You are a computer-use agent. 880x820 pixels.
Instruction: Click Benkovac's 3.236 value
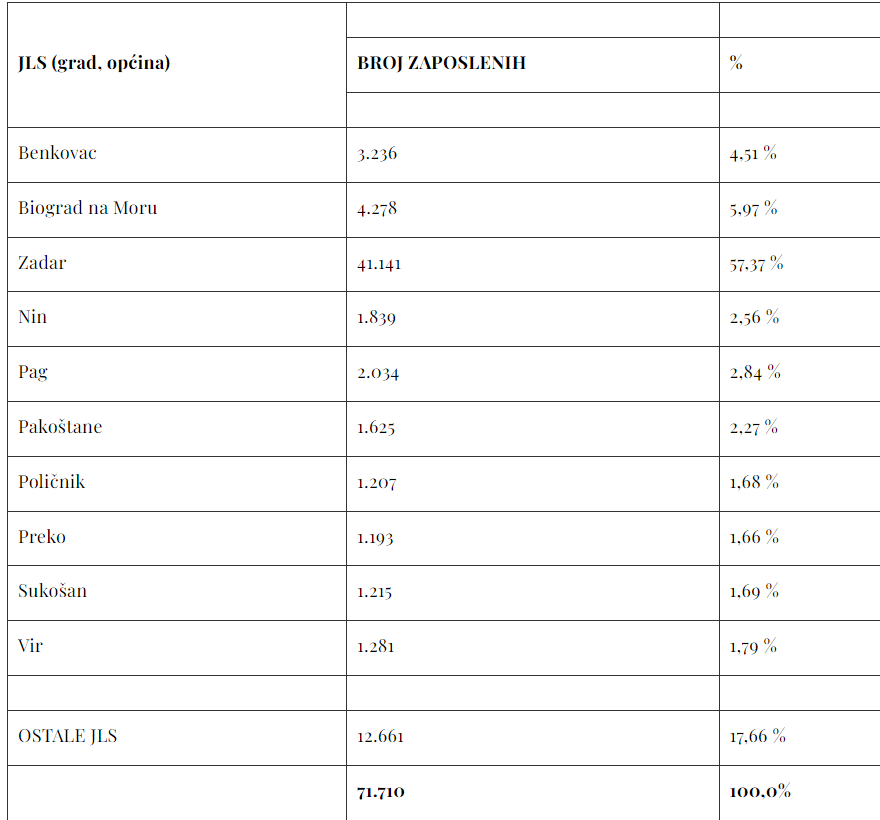click(x=377, y=154)
